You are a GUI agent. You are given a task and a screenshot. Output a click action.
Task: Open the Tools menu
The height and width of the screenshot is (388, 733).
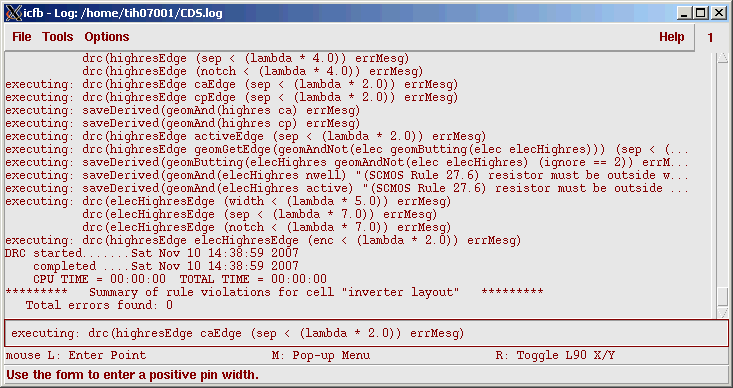(x=57, y=37)
